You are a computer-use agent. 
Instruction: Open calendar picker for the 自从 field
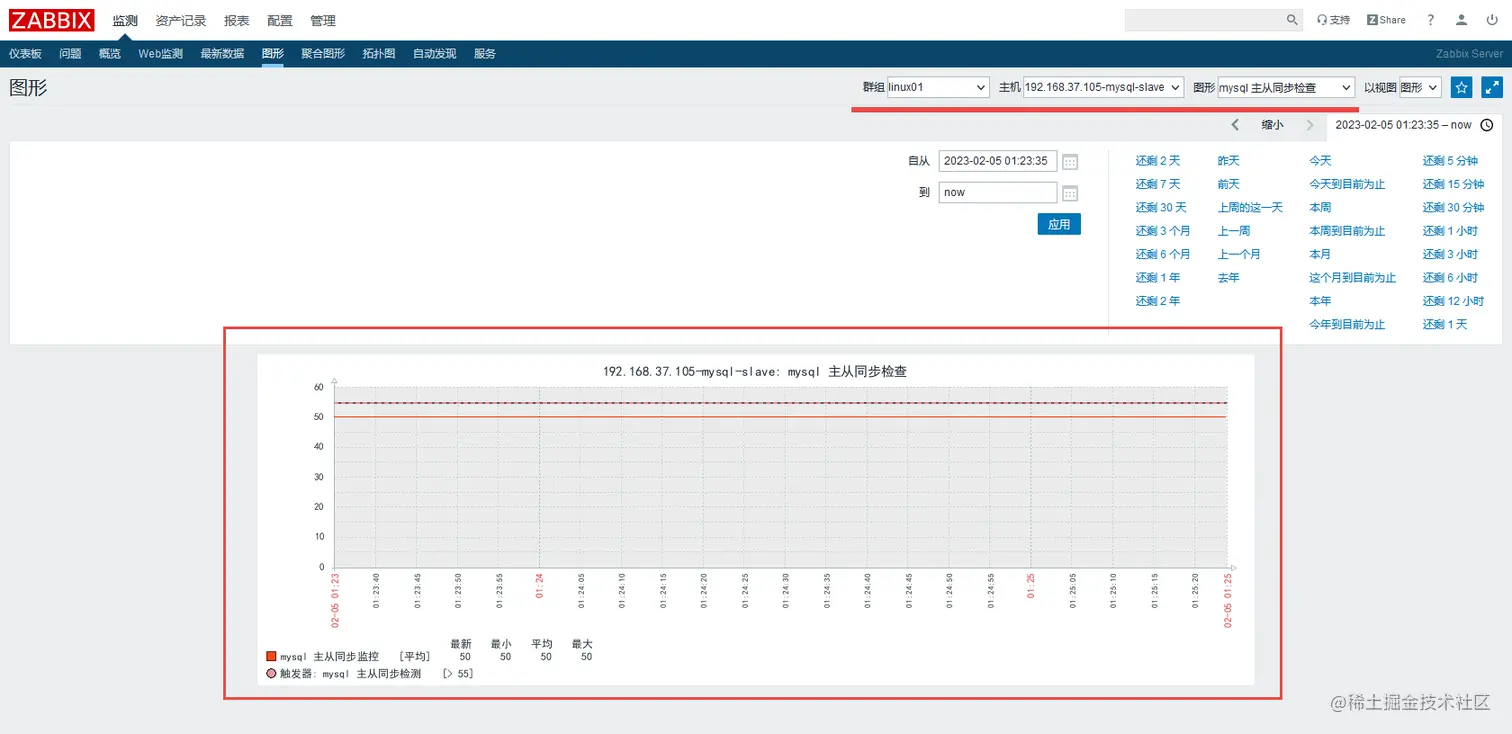point(1070,162)
